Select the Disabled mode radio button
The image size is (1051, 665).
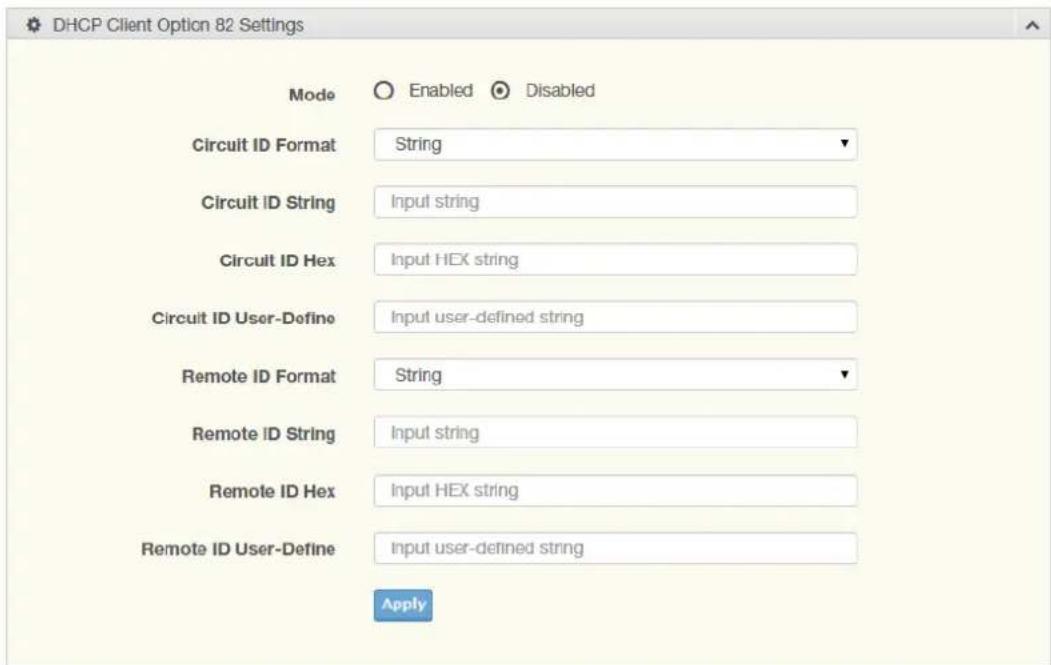pos(500,90)
